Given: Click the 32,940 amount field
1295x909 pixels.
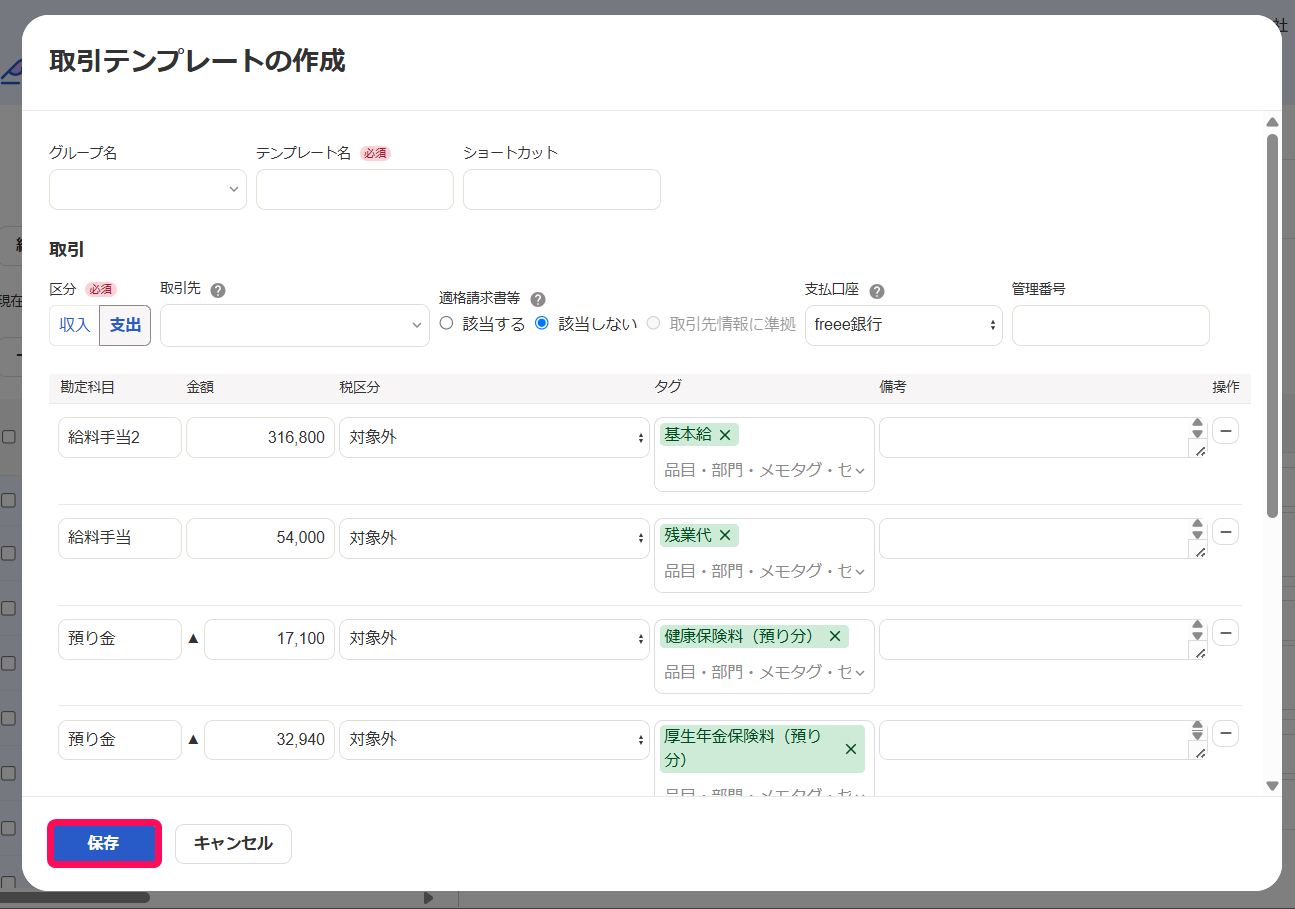Looking at the screenshot, I should coord(269,740).
